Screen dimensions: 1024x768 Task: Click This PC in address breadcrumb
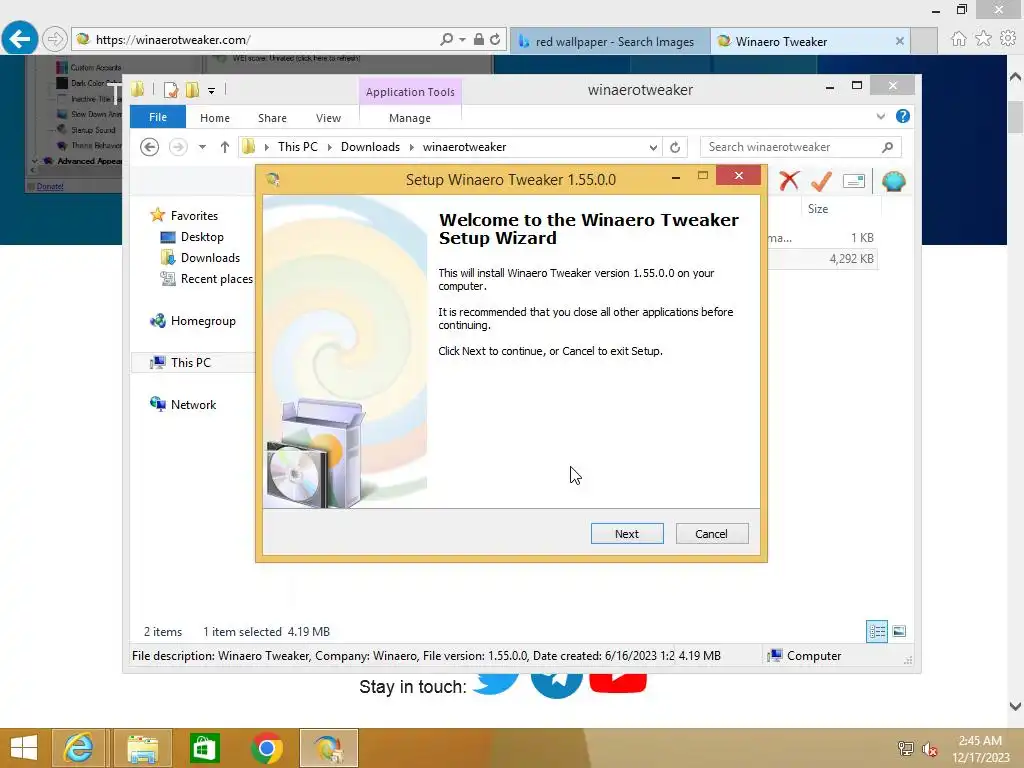tap(298, 147)
